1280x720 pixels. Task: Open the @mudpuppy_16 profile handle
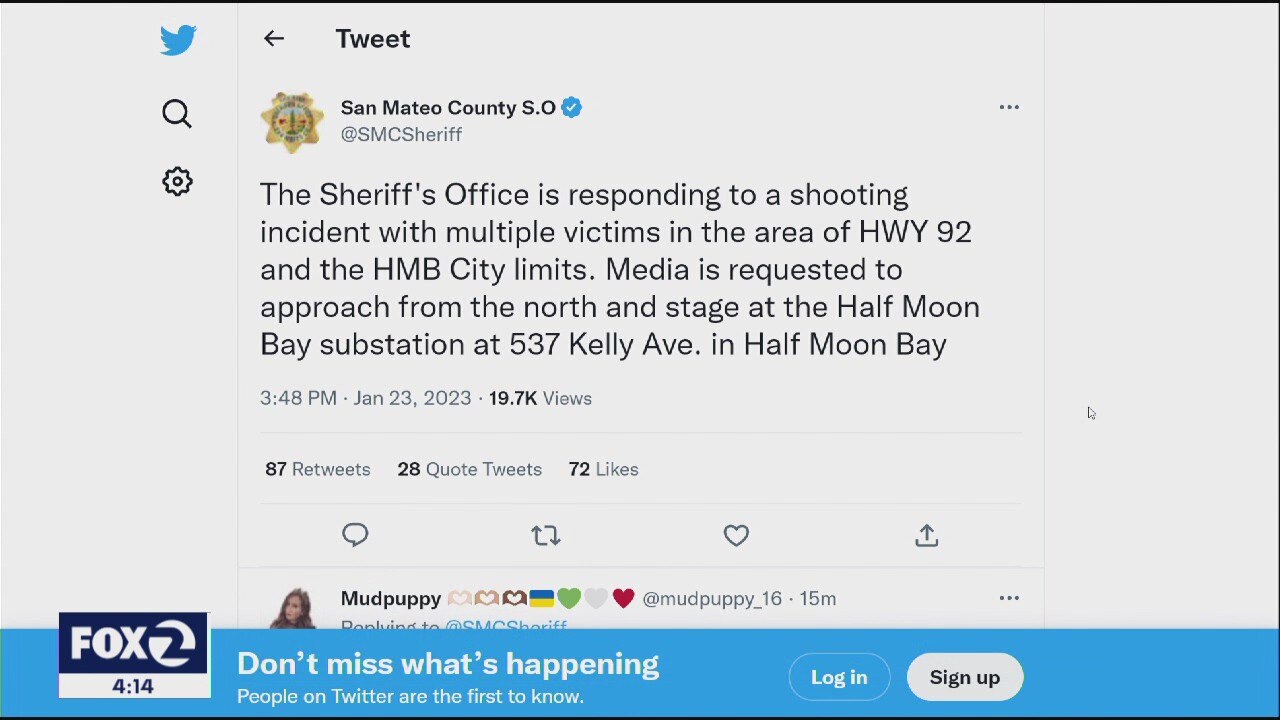click(x=712, y=598)
